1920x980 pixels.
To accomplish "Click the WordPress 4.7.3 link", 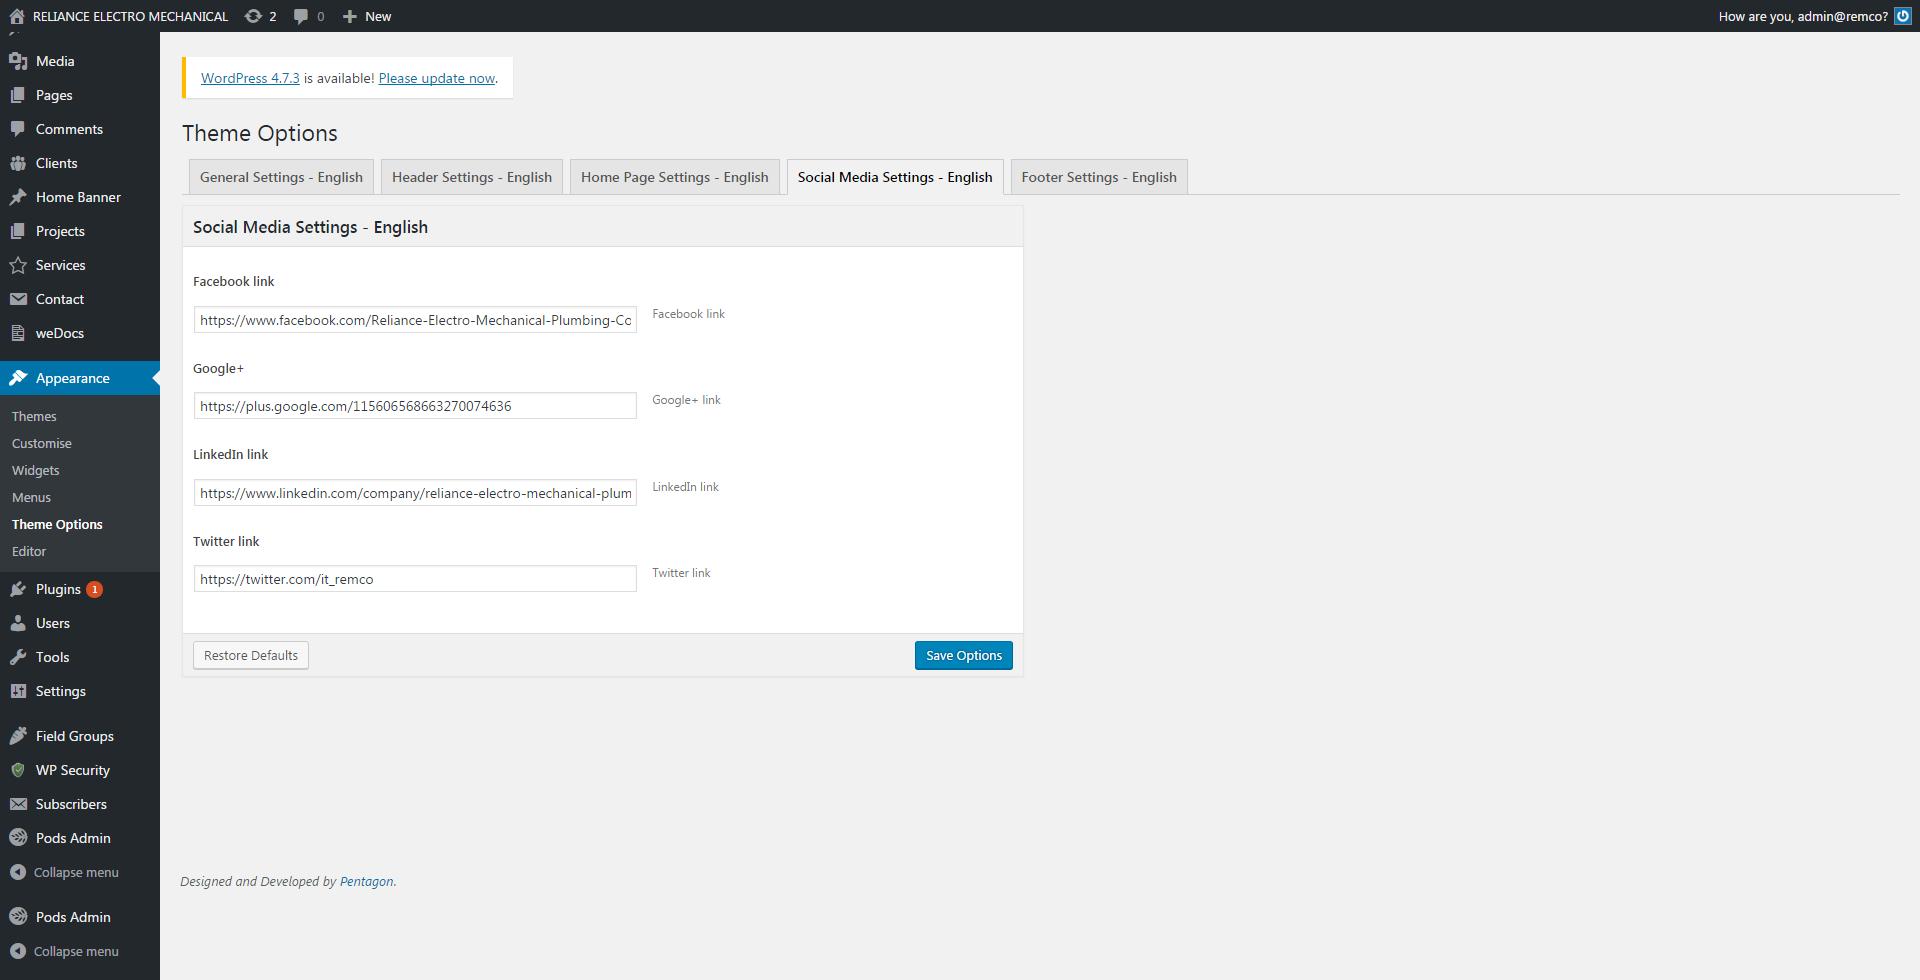I will pos(250,78).
